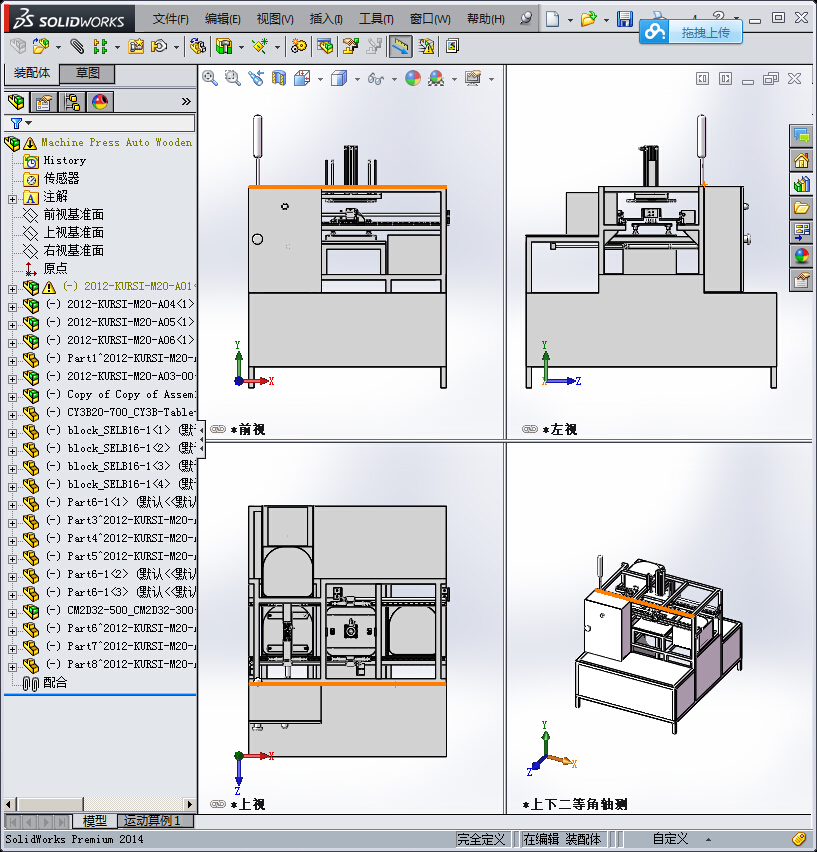
Task: Switch to the 草图 sketch tab
Action: [x=87, y=73]
